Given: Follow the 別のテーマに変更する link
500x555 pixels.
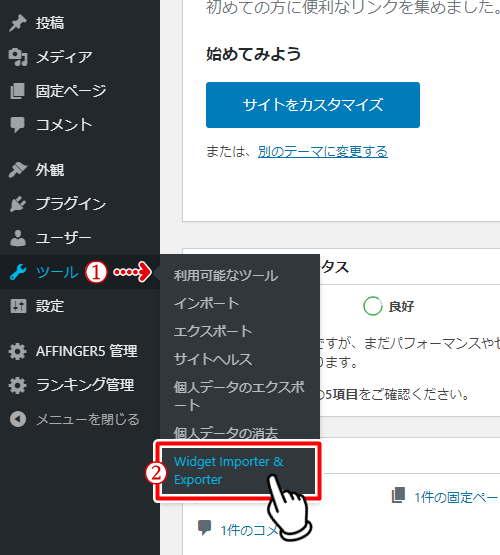Looking at the screenshot, I should tap(323, 152).
